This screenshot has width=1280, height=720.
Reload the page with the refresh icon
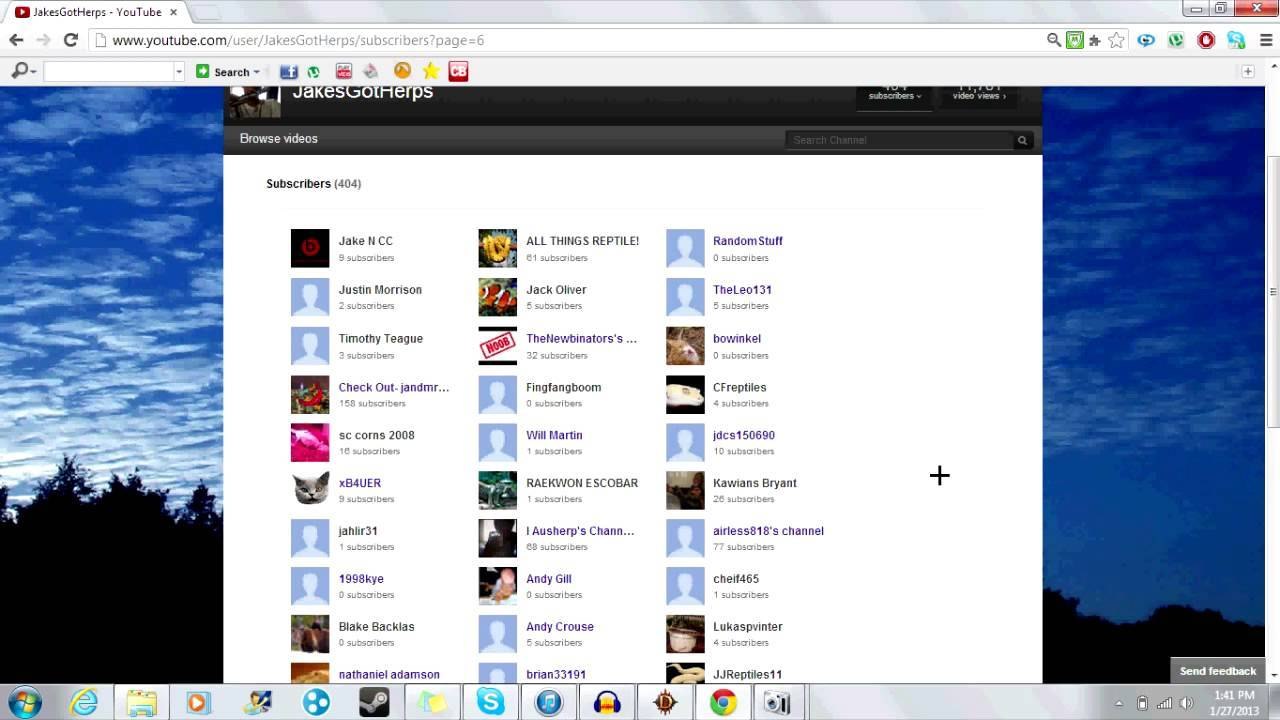click(x=70, y=40)
